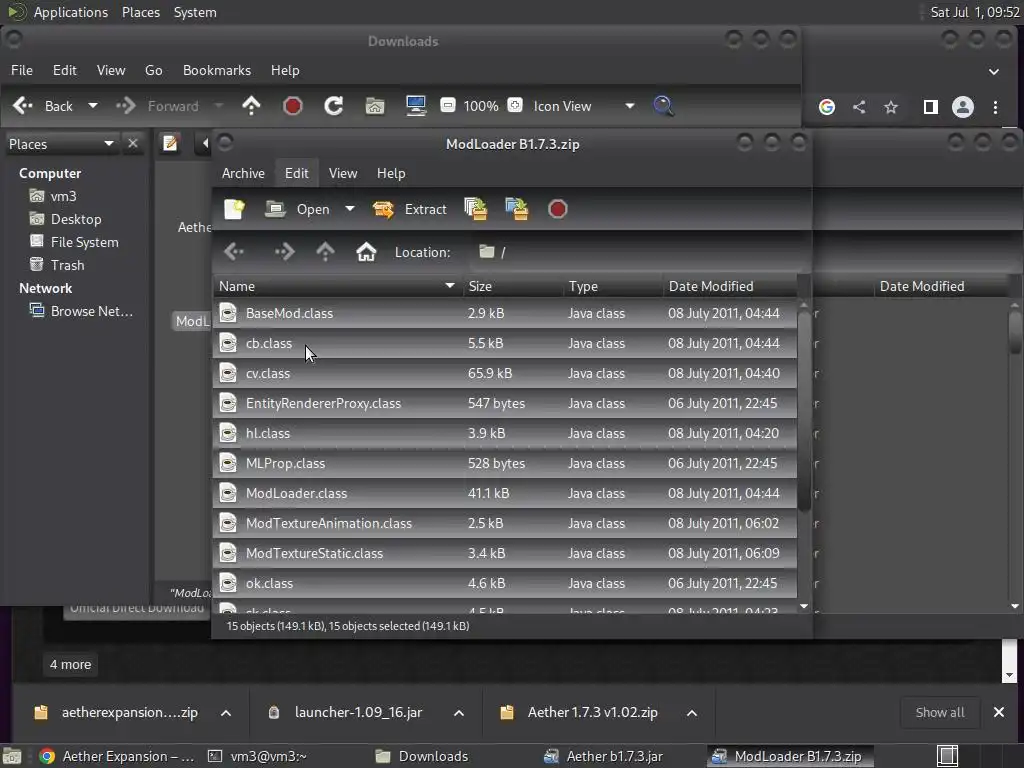The height and width of the screenshot is (768, 1024).
Task: Select BaseMod.class file
Action: [x=505, y=313]
